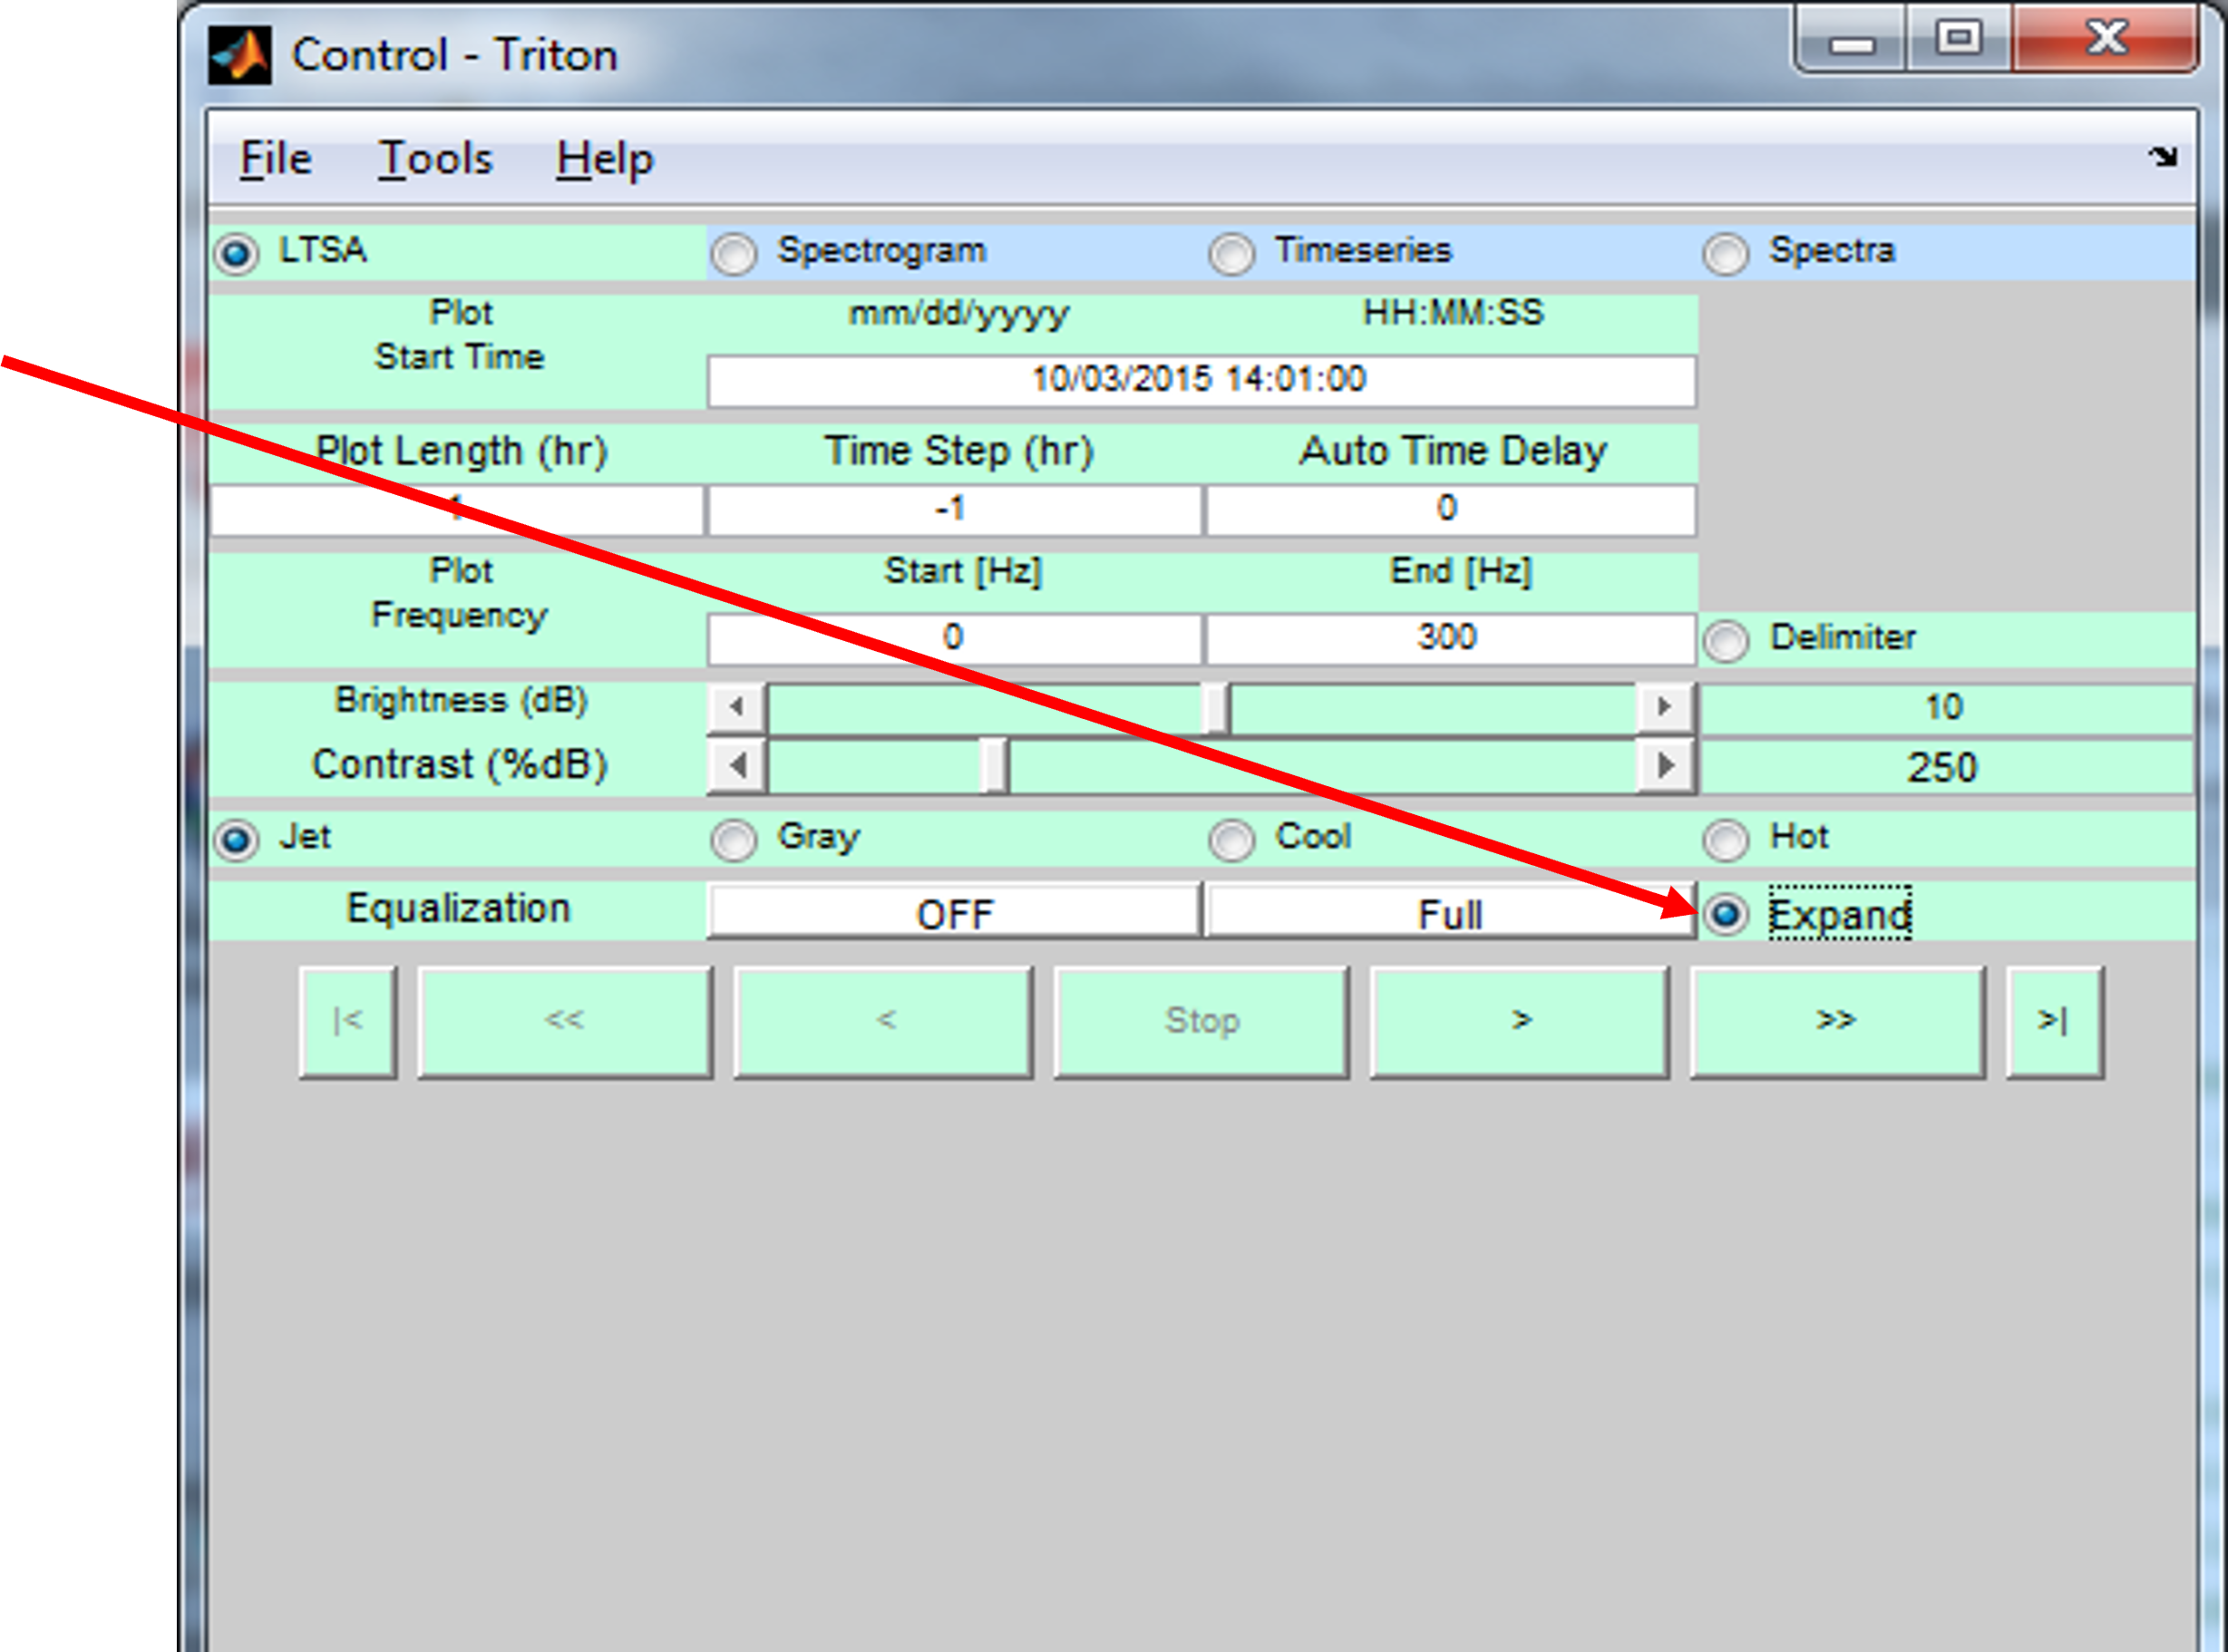Jump to end with >| button

(x=2054, y=1021)
